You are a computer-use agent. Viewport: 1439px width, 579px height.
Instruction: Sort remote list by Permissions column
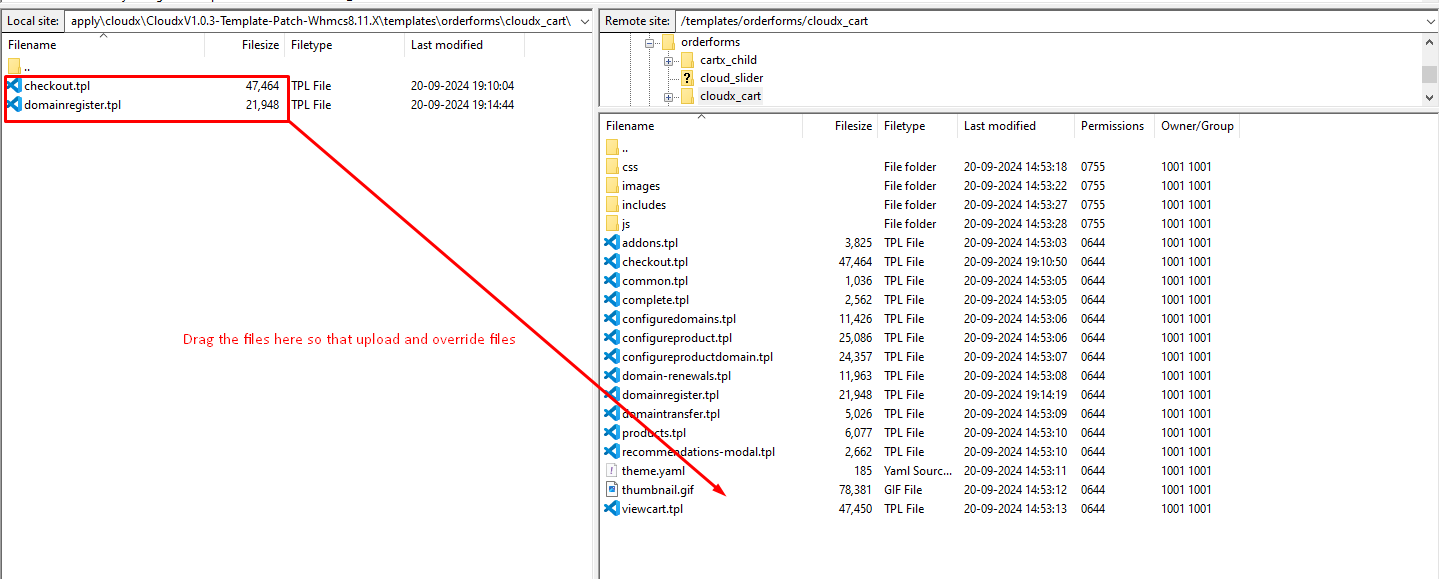point(1111,126)
